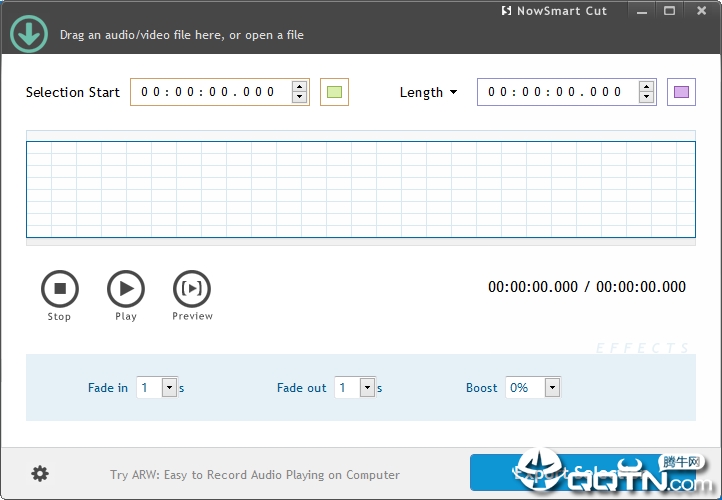722x500 pixels.
Task: Increase Length time with up arrow
Action: point(646,87)
